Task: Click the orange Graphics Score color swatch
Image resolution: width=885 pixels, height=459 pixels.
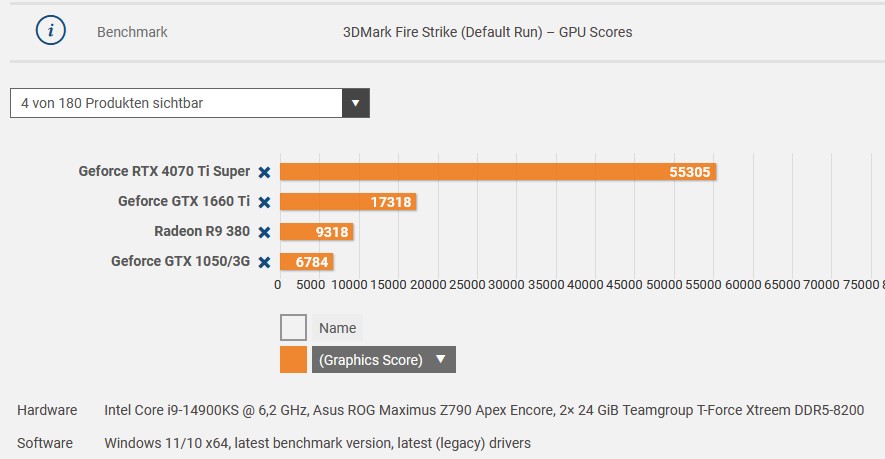Action: pyautogui.click(x=293, y=360)
